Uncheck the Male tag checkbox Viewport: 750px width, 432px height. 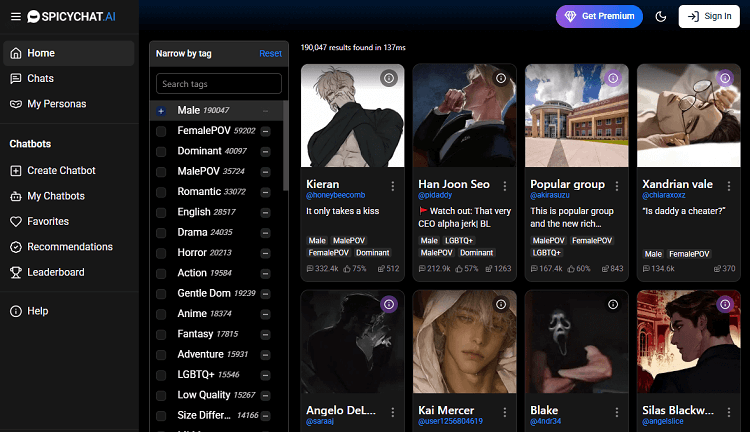(x=161, y=111)
